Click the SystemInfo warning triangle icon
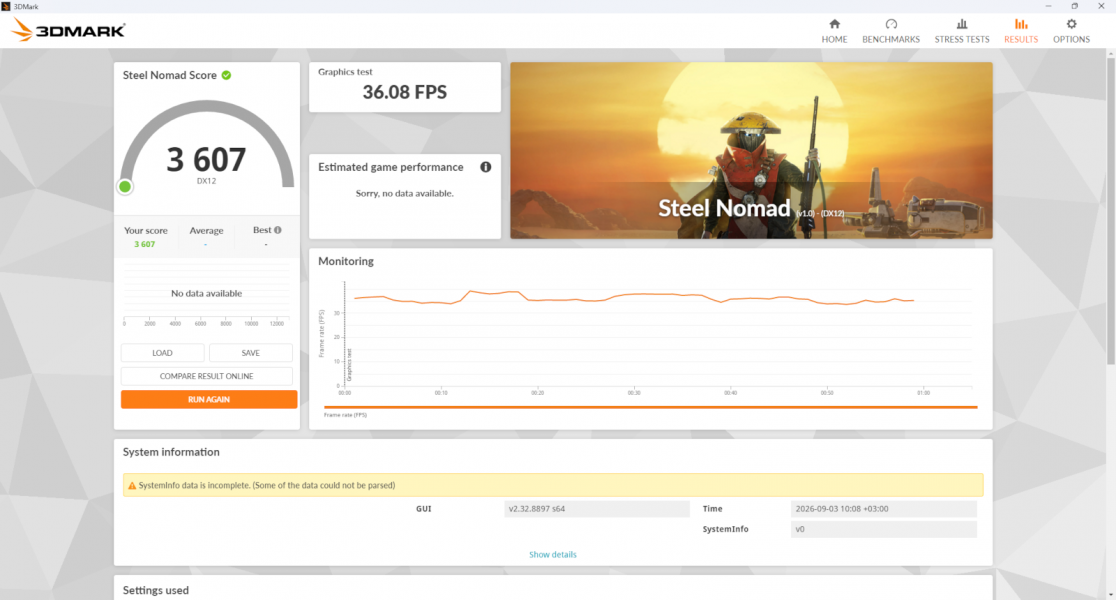The image size is (1116, 600). 132,485
